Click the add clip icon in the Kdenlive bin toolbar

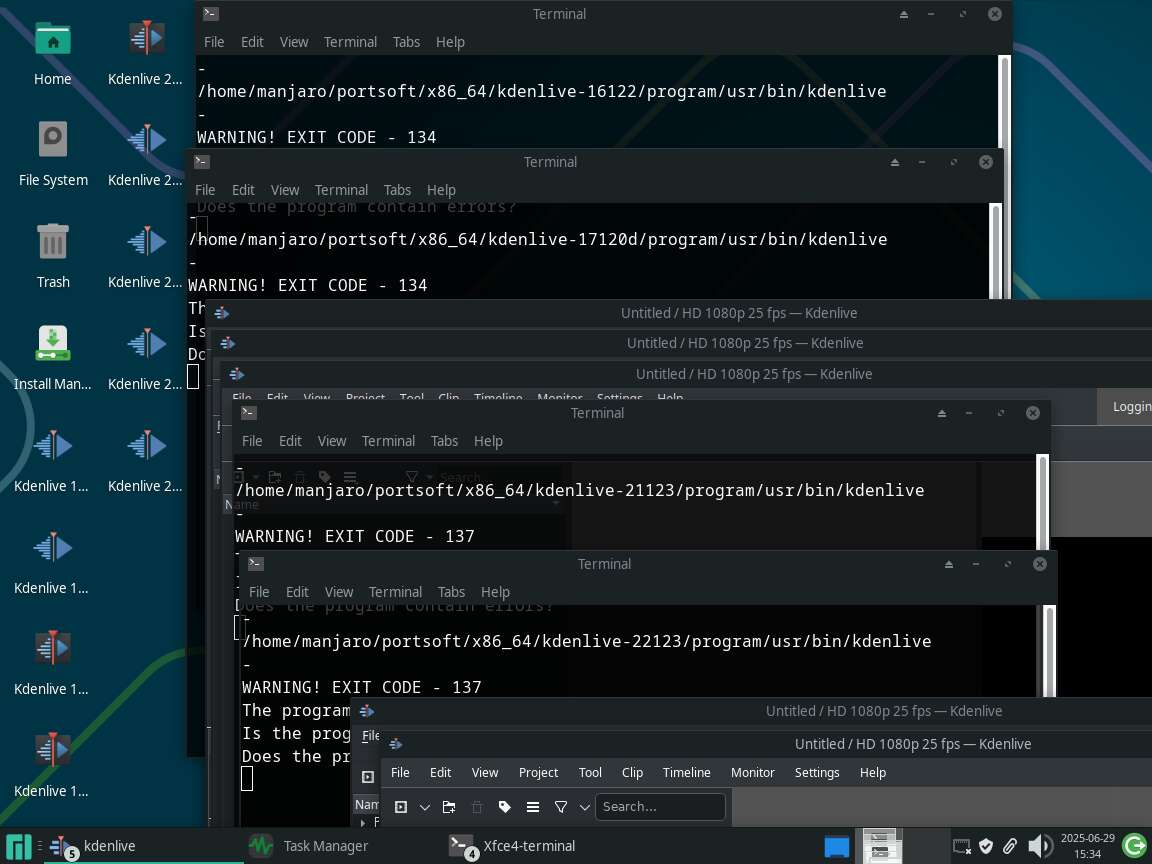[401, 807]
